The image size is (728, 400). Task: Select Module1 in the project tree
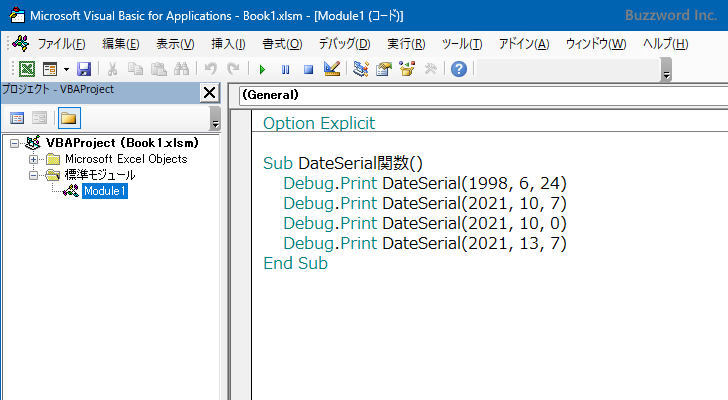pyautogui.click(x=104, y=191)
